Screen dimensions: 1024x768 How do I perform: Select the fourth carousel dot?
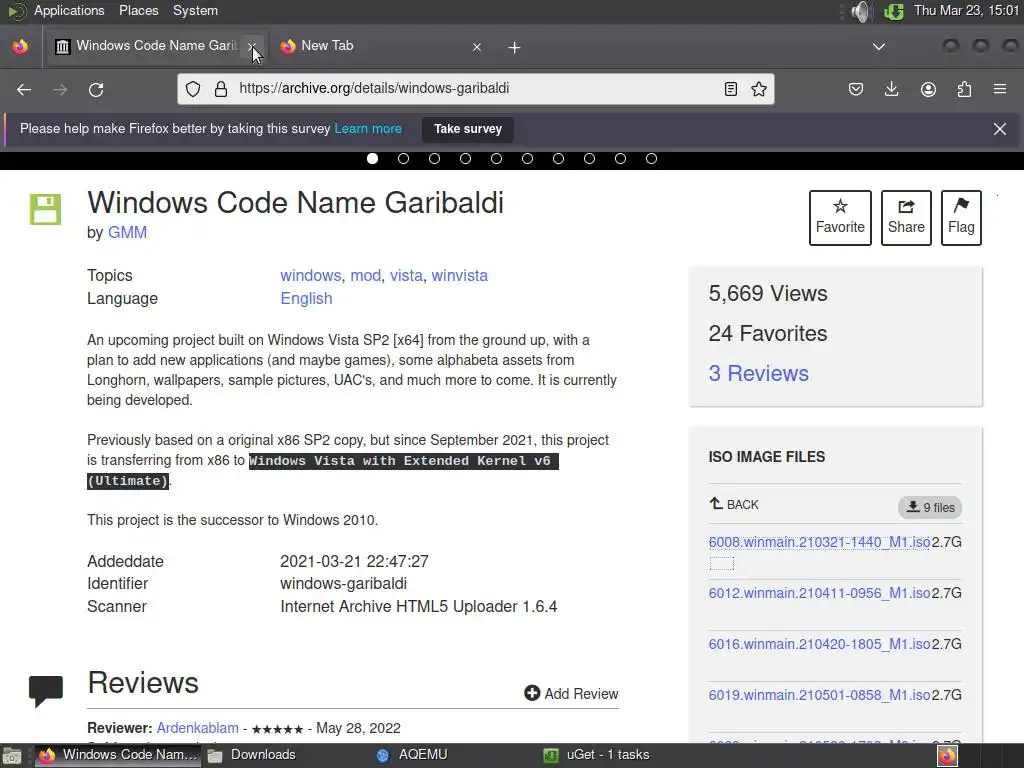[x=466, y=159]
